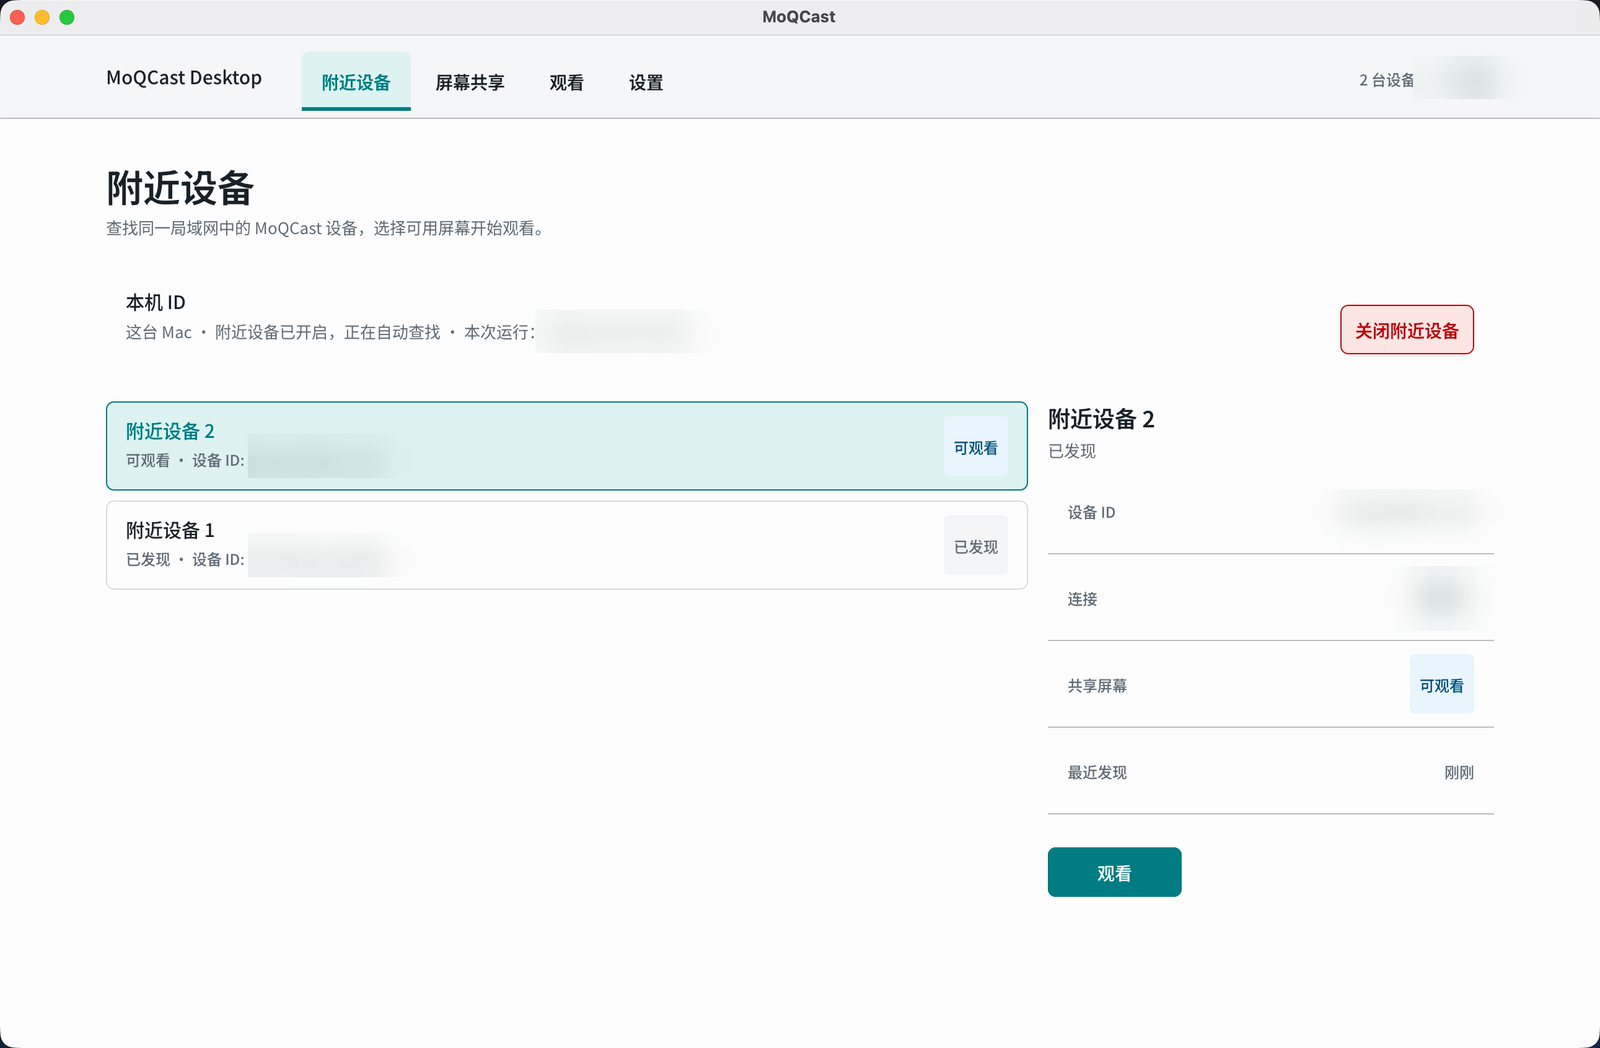
Task: Click the 这台 Mac status line
Action: coord(330,332)
